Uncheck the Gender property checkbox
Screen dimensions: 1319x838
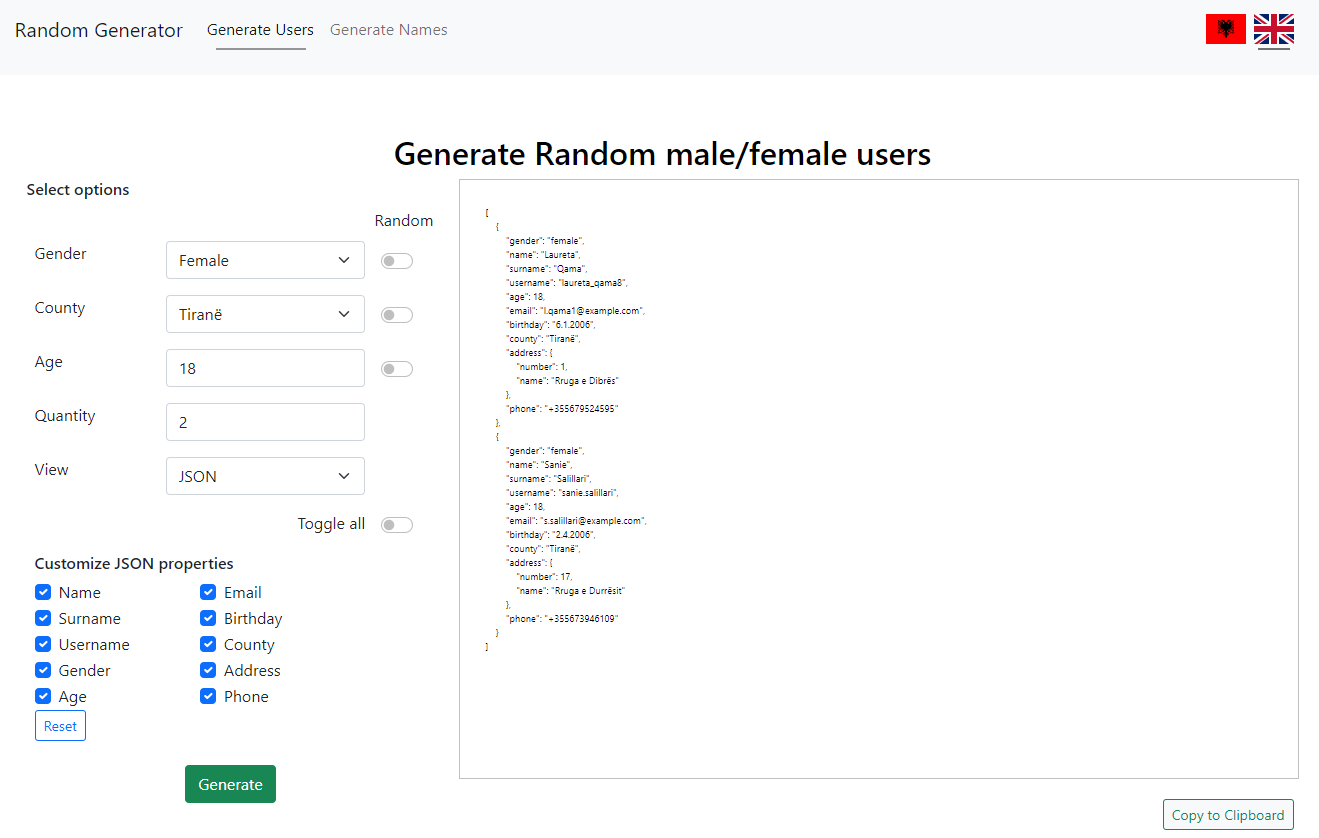43,670
